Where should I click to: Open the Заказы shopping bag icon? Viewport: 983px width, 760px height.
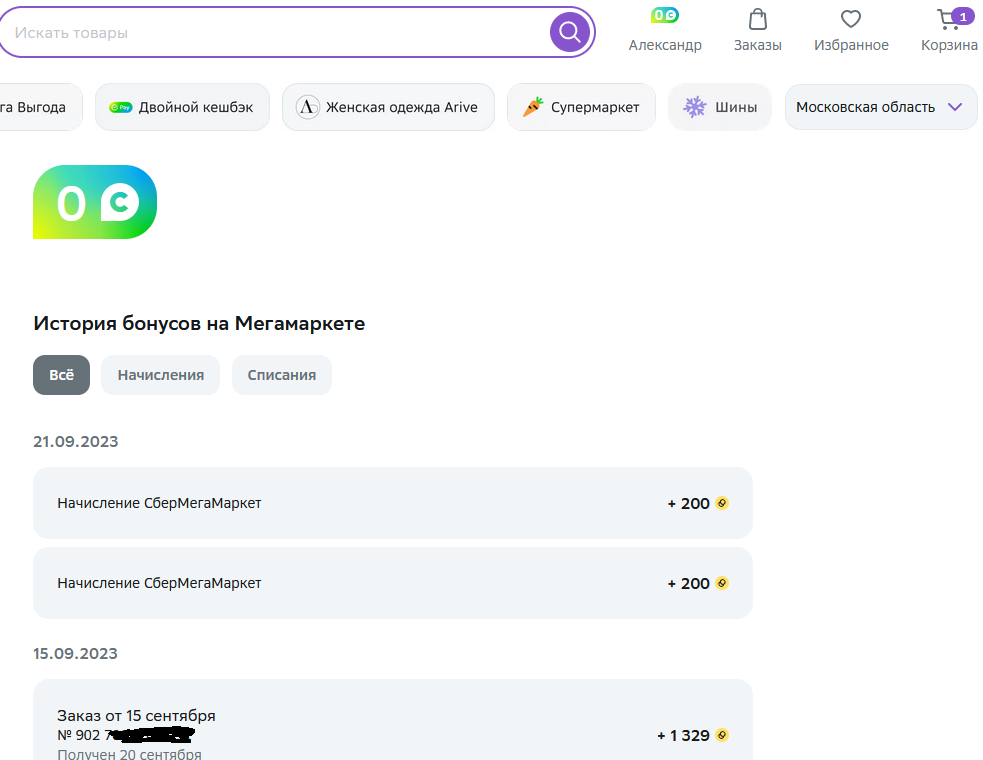pyautogui.click(x=757, y=19)
